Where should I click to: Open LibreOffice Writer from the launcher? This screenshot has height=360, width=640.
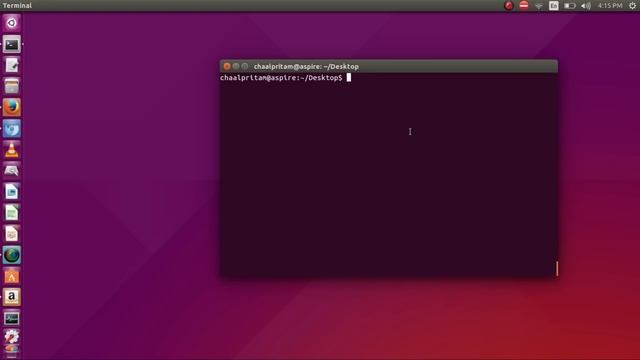click(11, 192)
